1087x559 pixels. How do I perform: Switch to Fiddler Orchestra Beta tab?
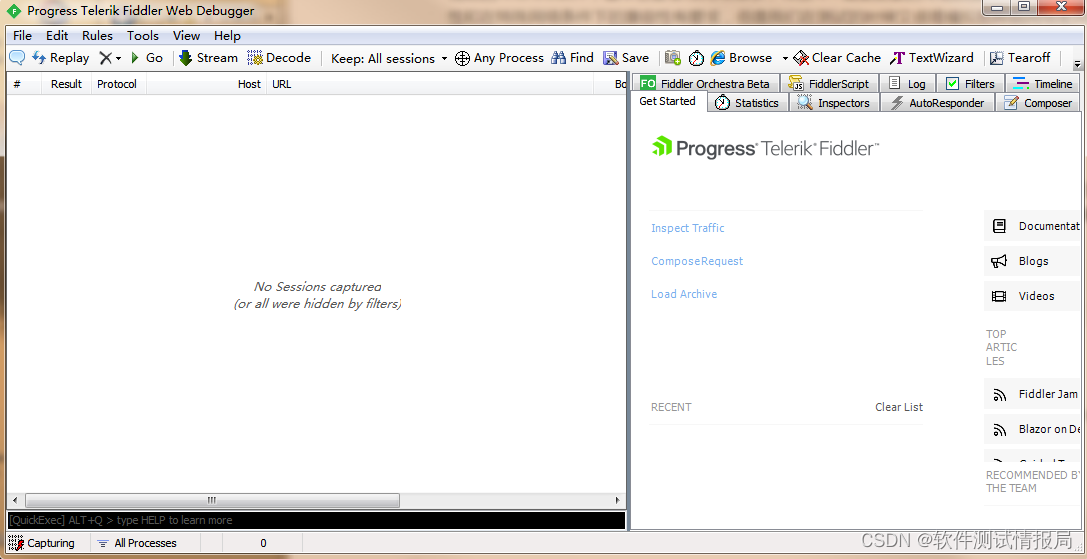(705, 83)
